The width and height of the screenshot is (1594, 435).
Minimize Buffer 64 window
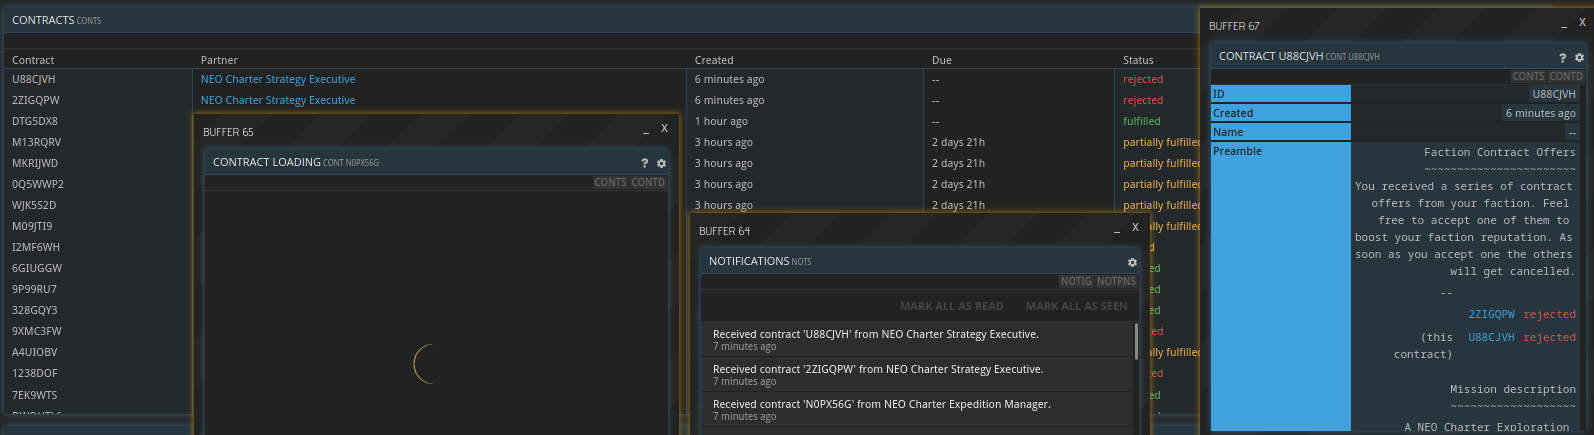(1117, 230)
